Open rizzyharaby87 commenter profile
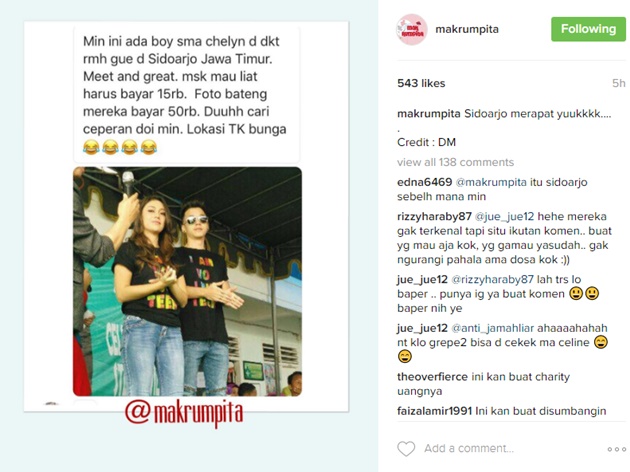630x472 pixels. click(x=434, y=217)
